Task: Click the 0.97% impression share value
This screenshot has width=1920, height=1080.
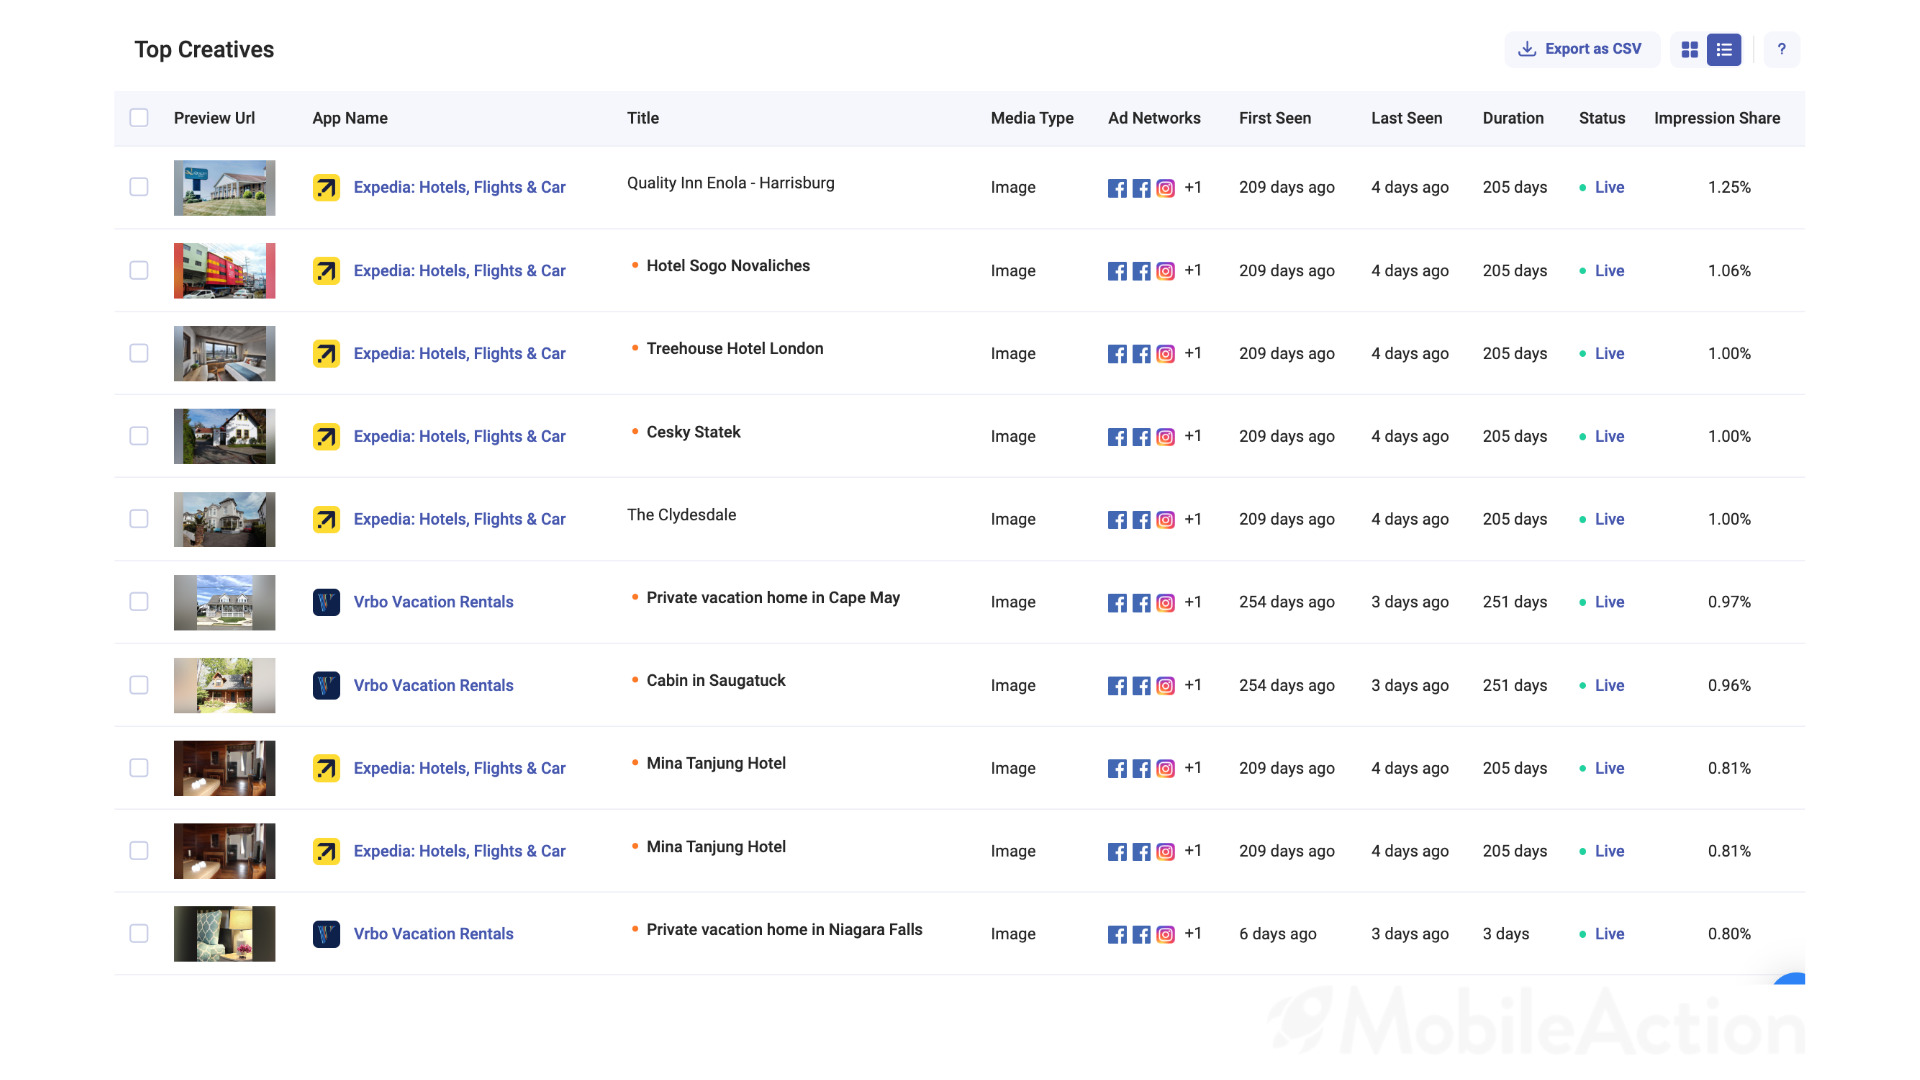Action: [x=1729, y=602]
